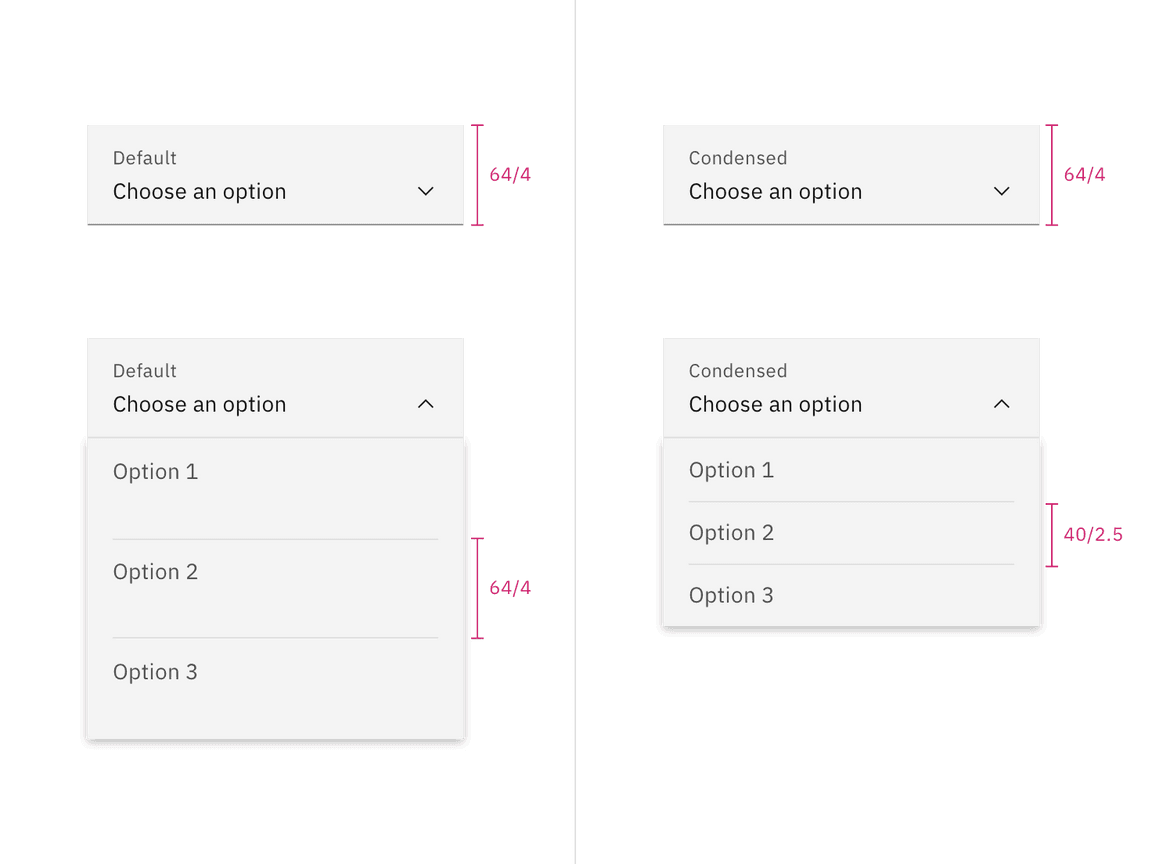1152x864 pixels.
Task: Click the 40/2.5 row height annotation
Action: pos(1093,535)
